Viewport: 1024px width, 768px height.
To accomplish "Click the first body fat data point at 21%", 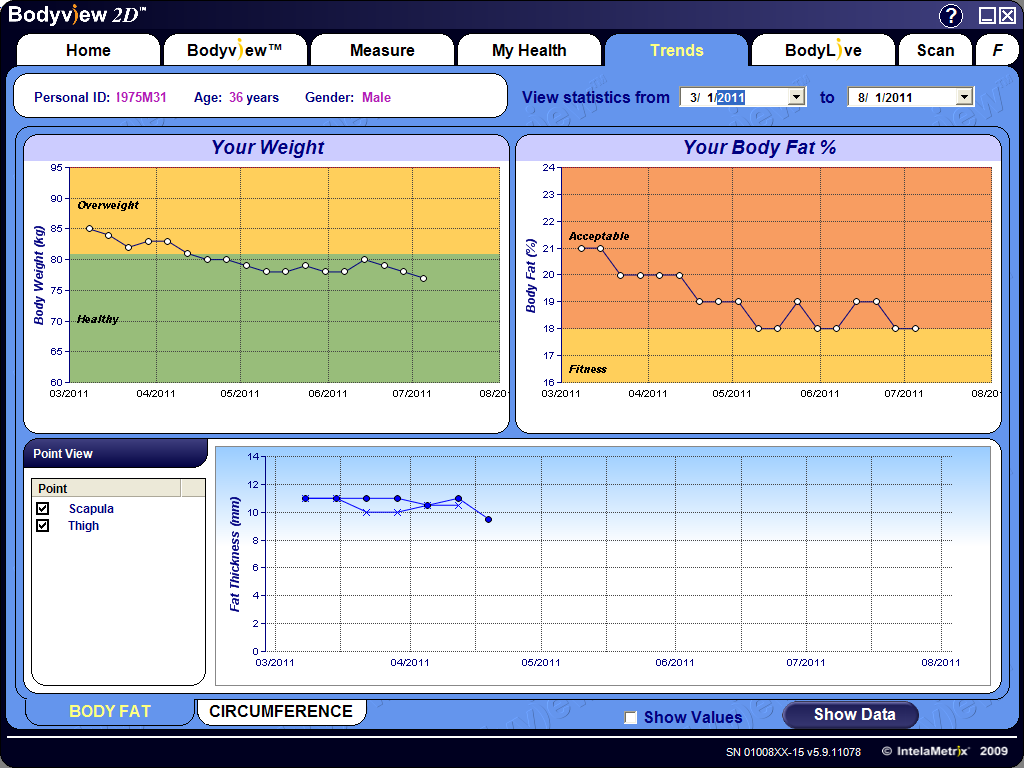I will click(x=581, y=248).
